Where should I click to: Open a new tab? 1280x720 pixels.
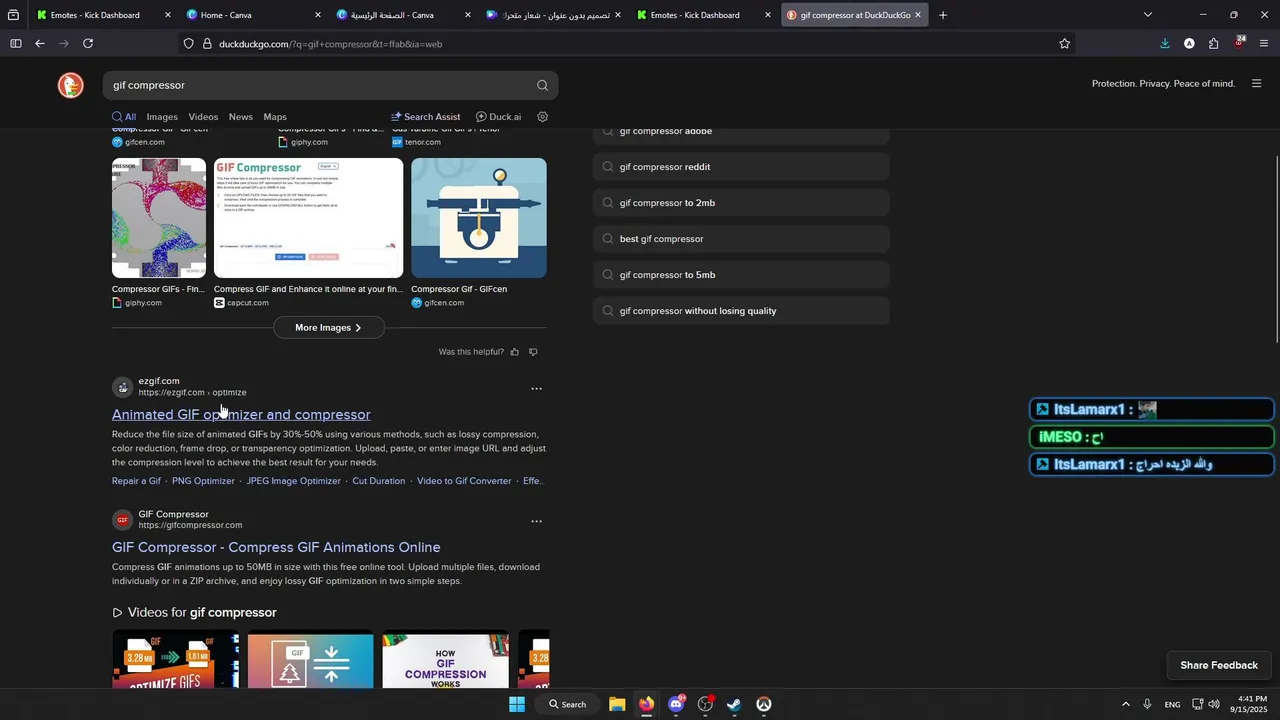pos(943,15)
